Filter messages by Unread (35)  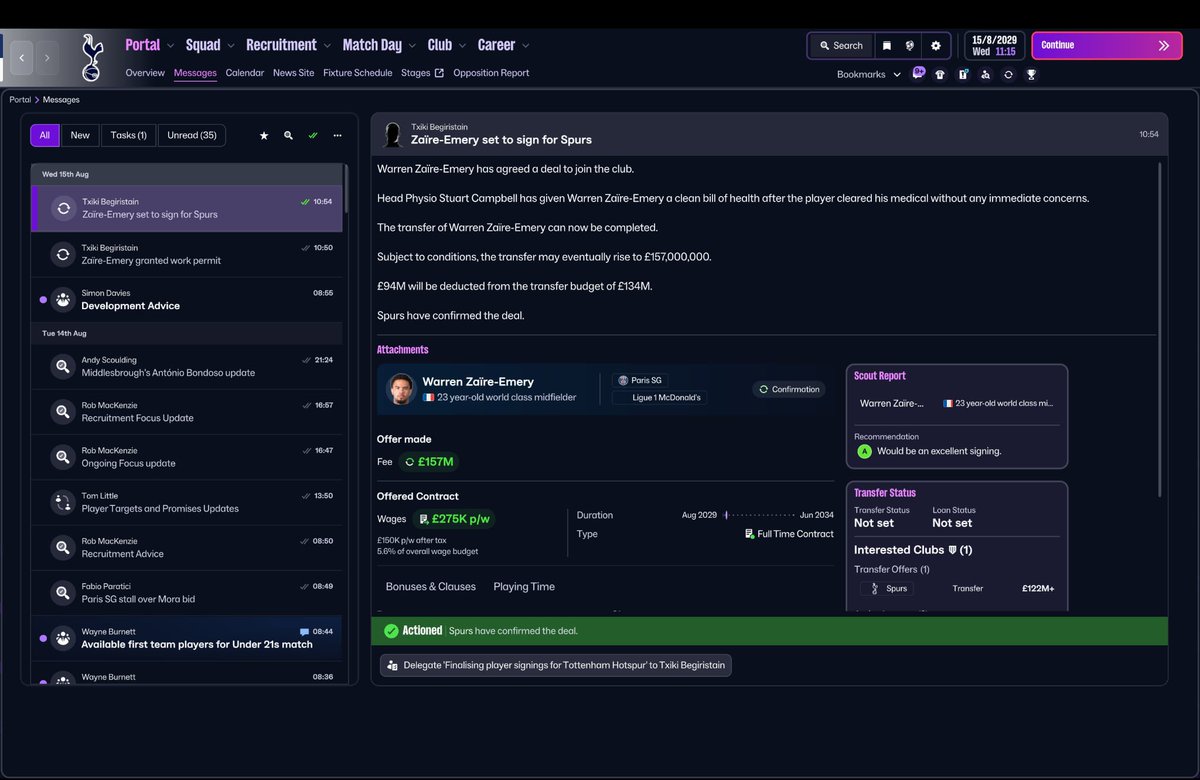point(191,135)
